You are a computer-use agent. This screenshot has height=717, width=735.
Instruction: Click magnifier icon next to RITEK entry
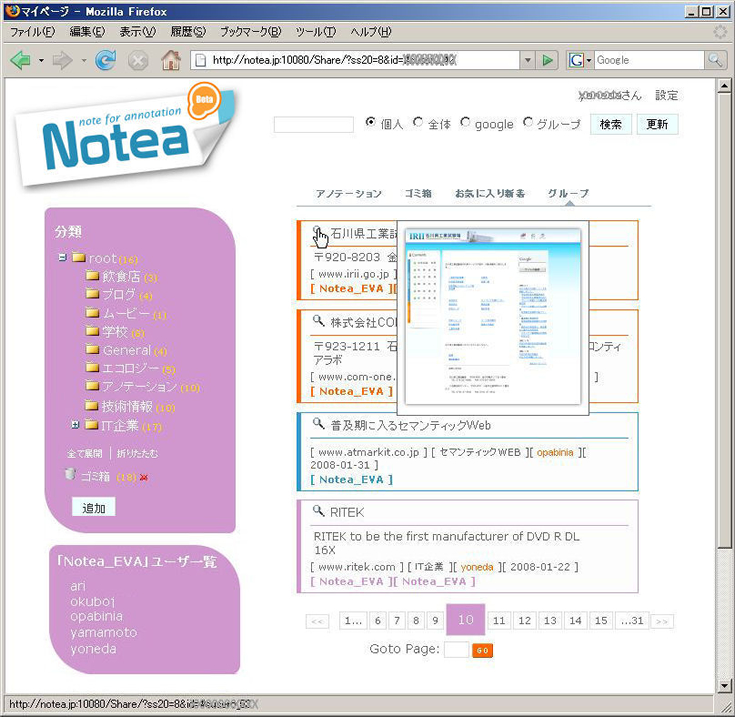317,511
